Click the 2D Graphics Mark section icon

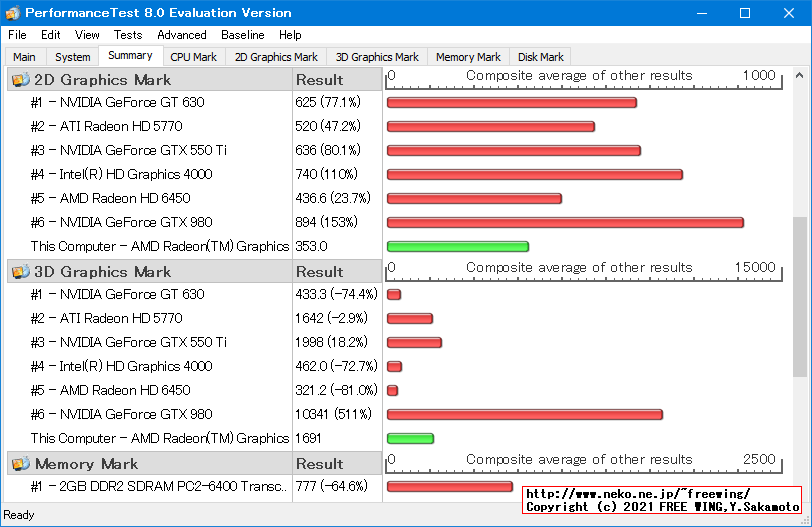coord(20,80)
